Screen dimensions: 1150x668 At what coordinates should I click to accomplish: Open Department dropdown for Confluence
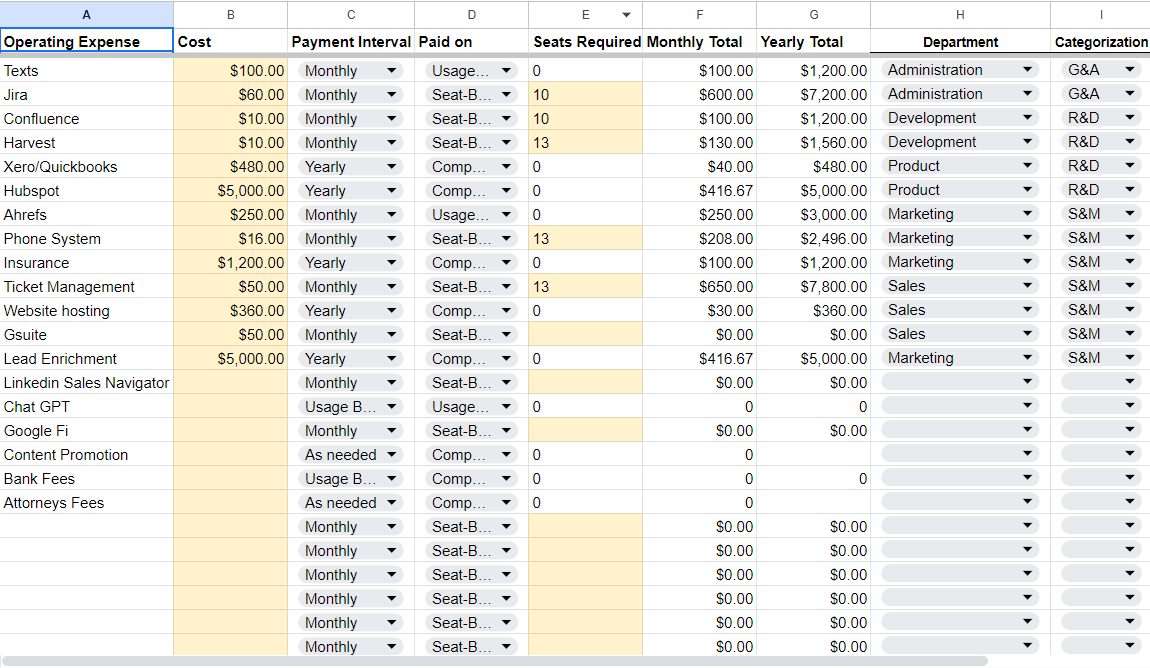(960, 118)
